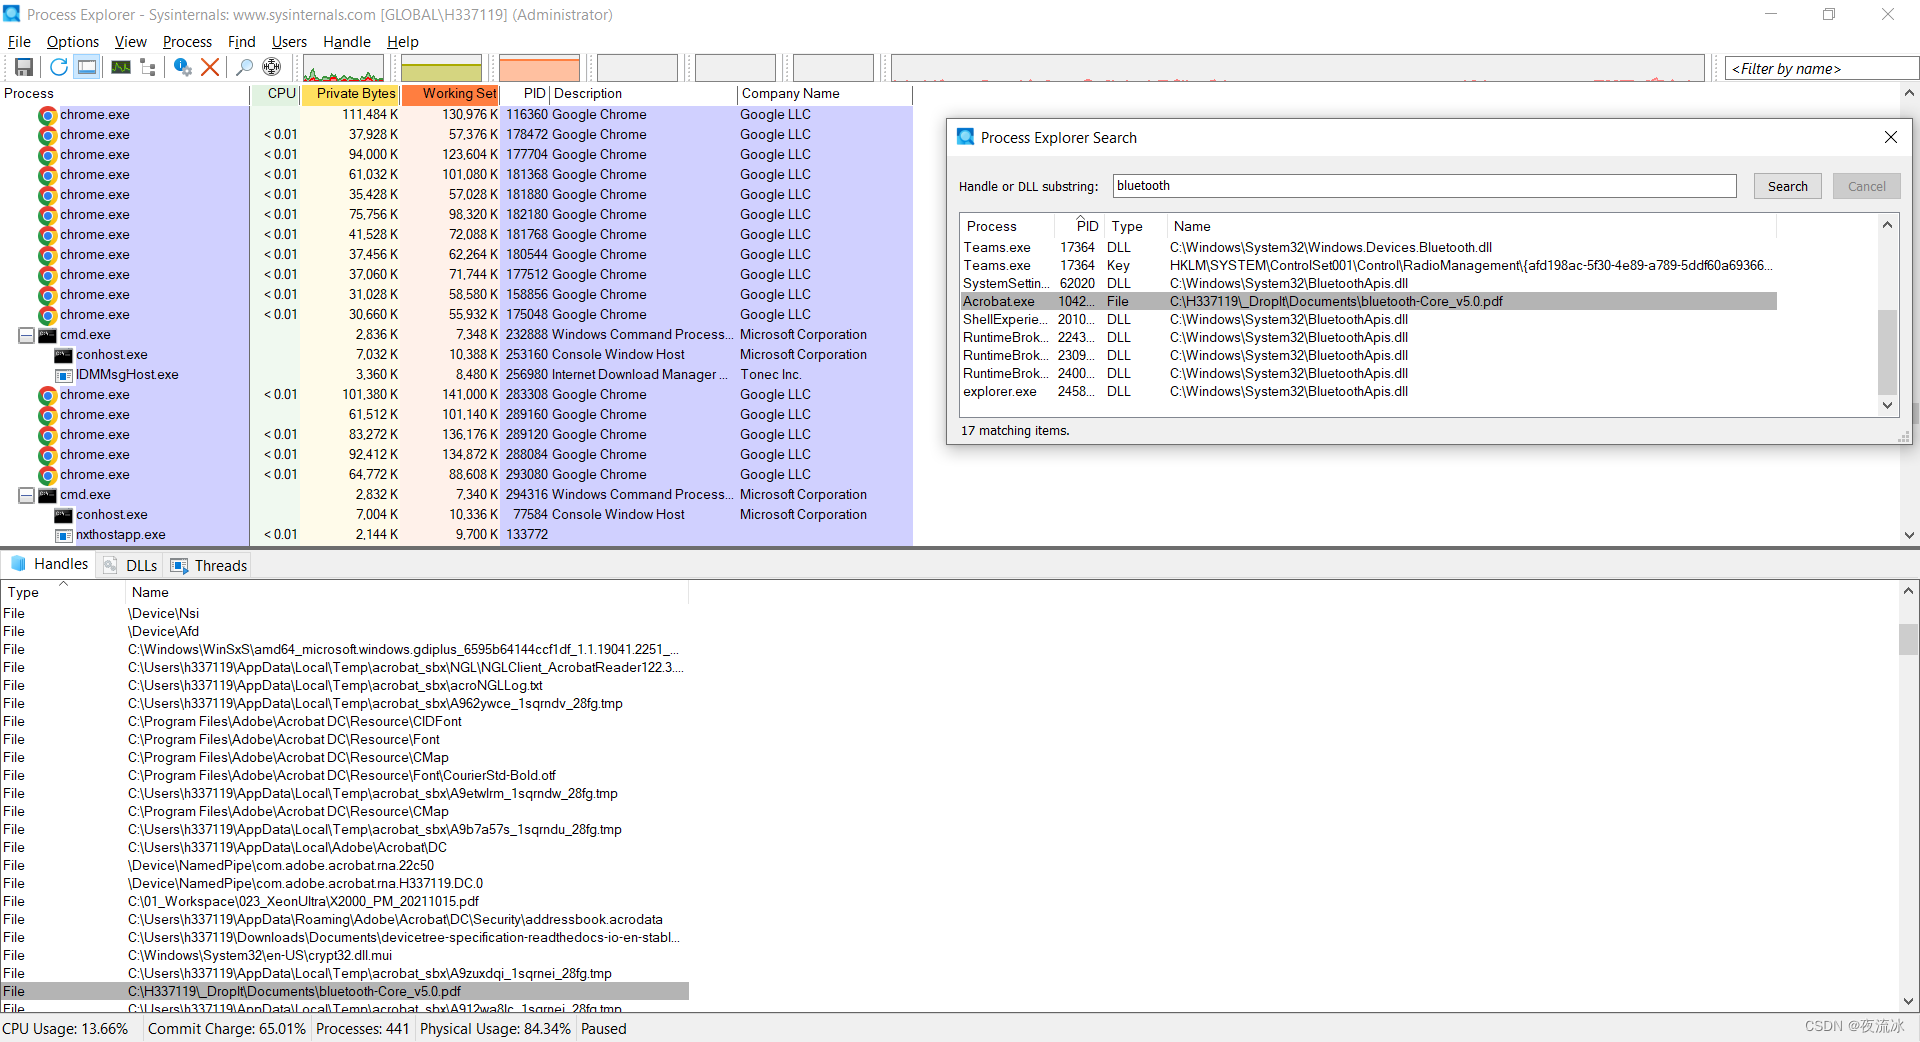This screenshot has height=1042, width=1920.
Task: Open the File menu
Action: click(x=19, y=42)
